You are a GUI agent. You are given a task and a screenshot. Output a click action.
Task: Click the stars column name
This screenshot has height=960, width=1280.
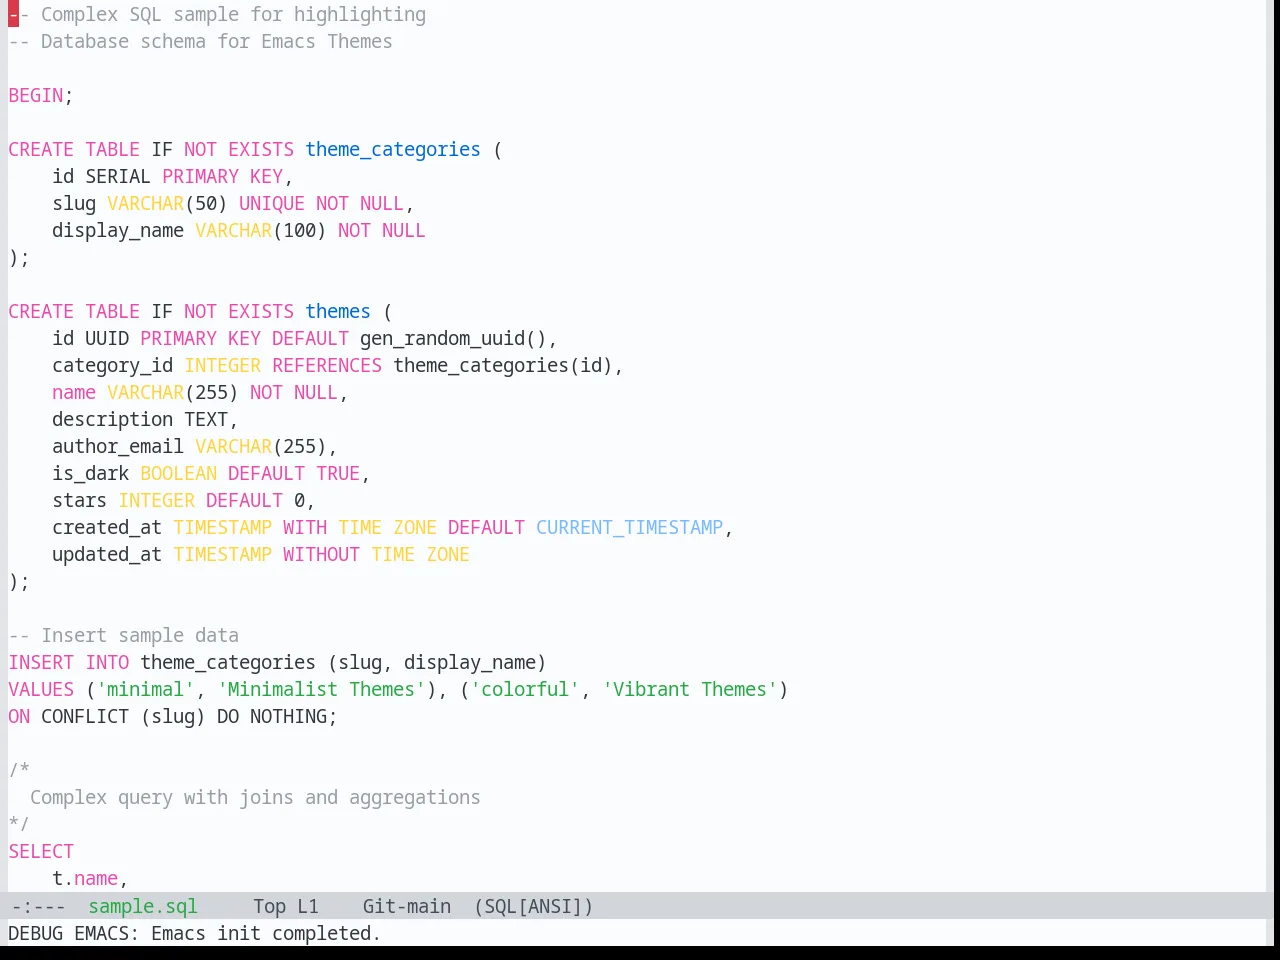pyautogui.click(x=79, y=500)
